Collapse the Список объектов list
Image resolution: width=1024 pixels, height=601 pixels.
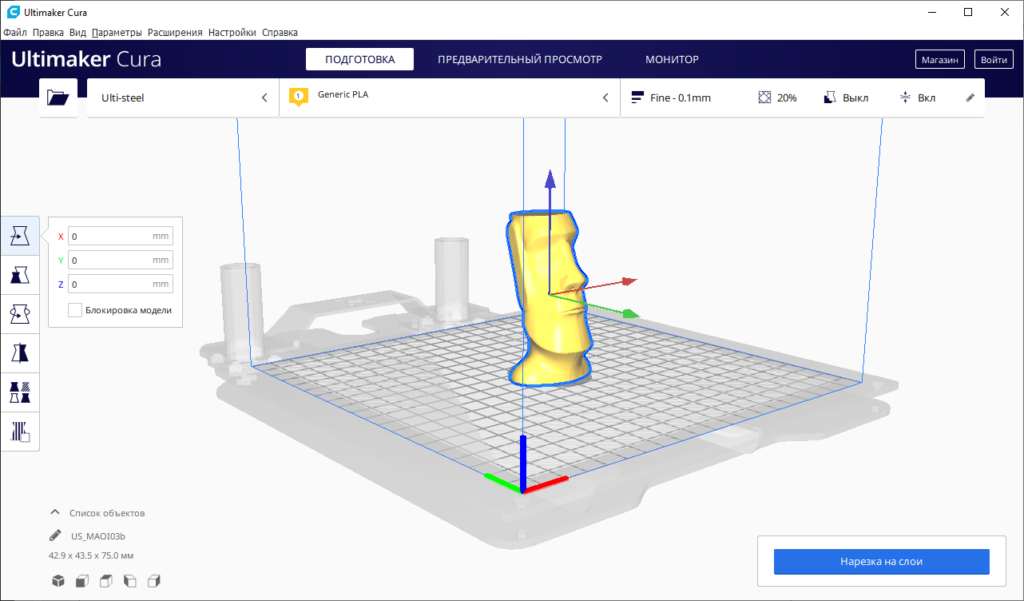pyautogui.click(x=56, y=513)
